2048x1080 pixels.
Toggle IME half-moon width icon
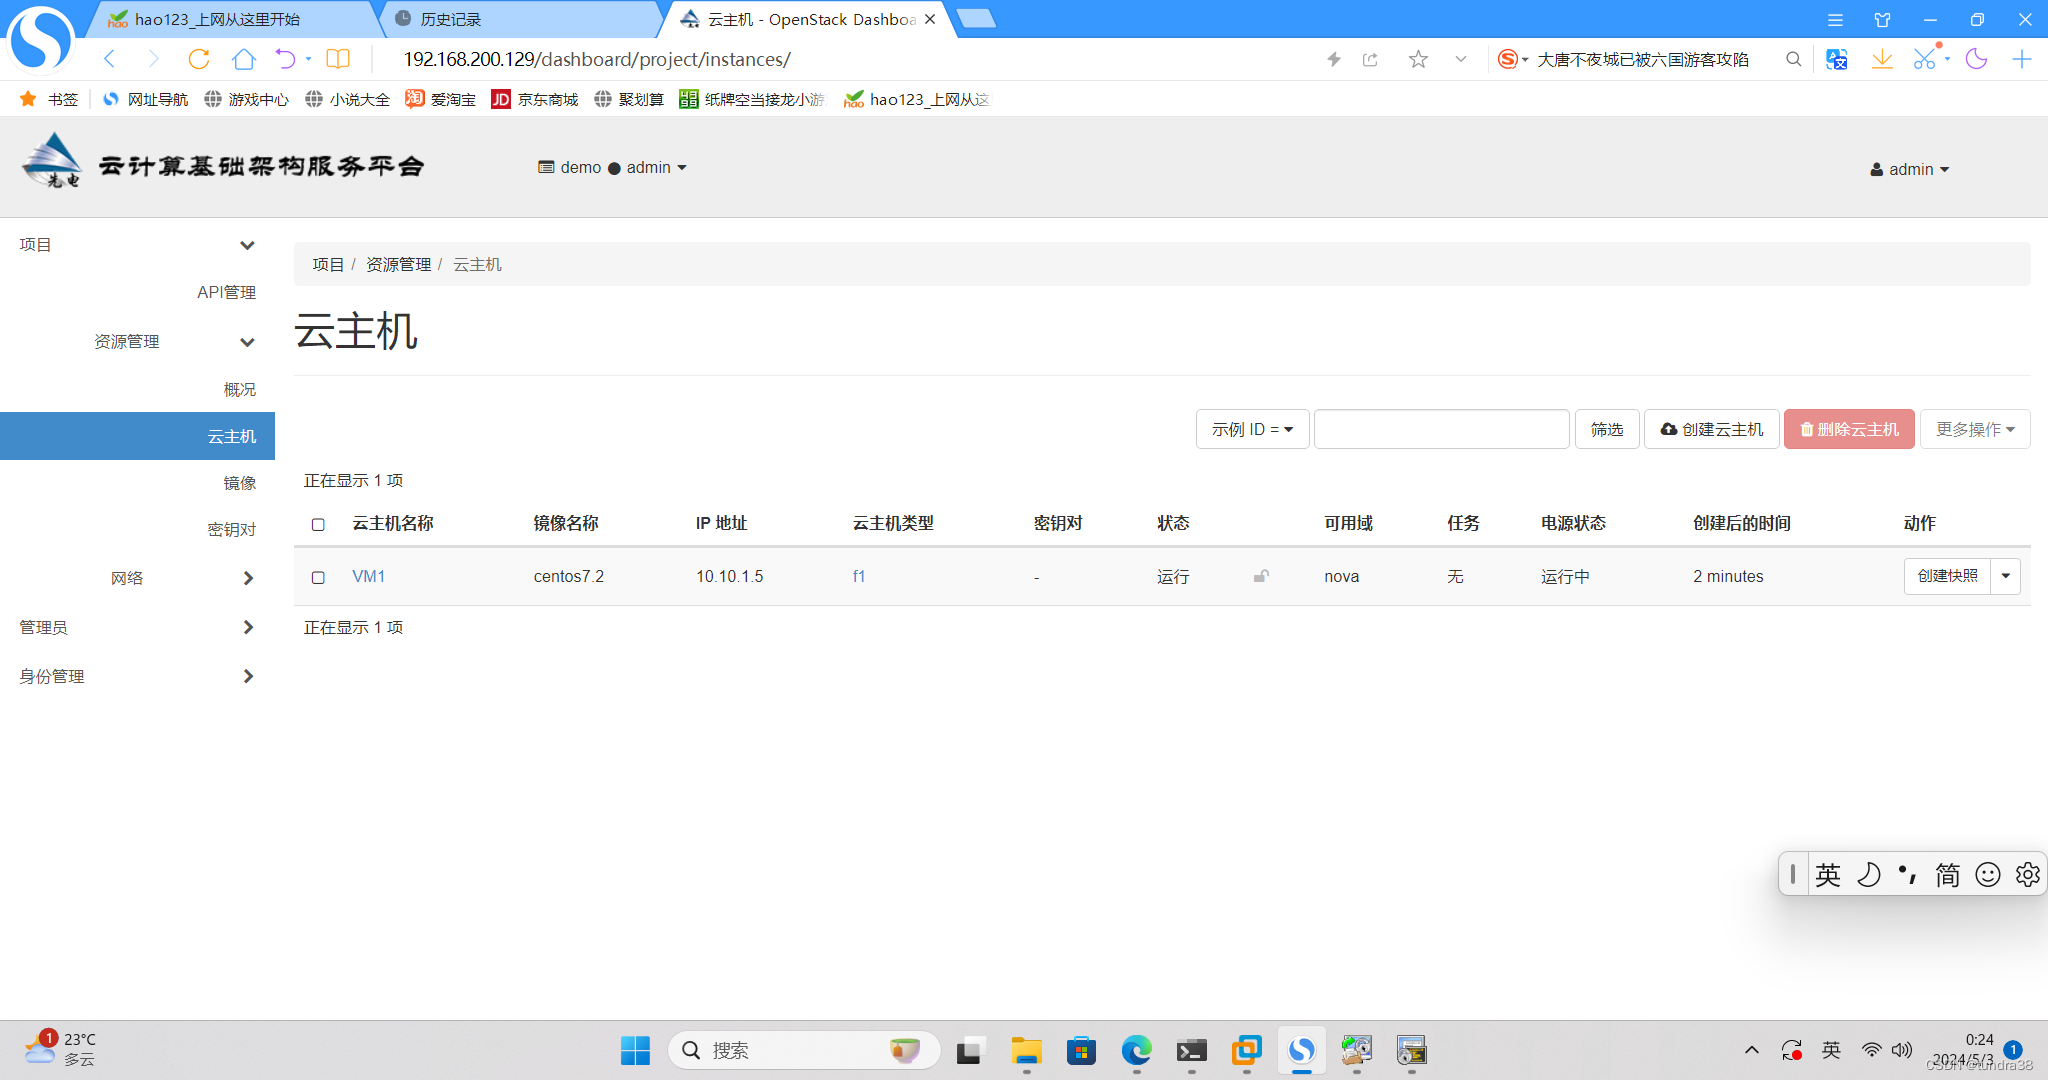tap(1868, 875)
